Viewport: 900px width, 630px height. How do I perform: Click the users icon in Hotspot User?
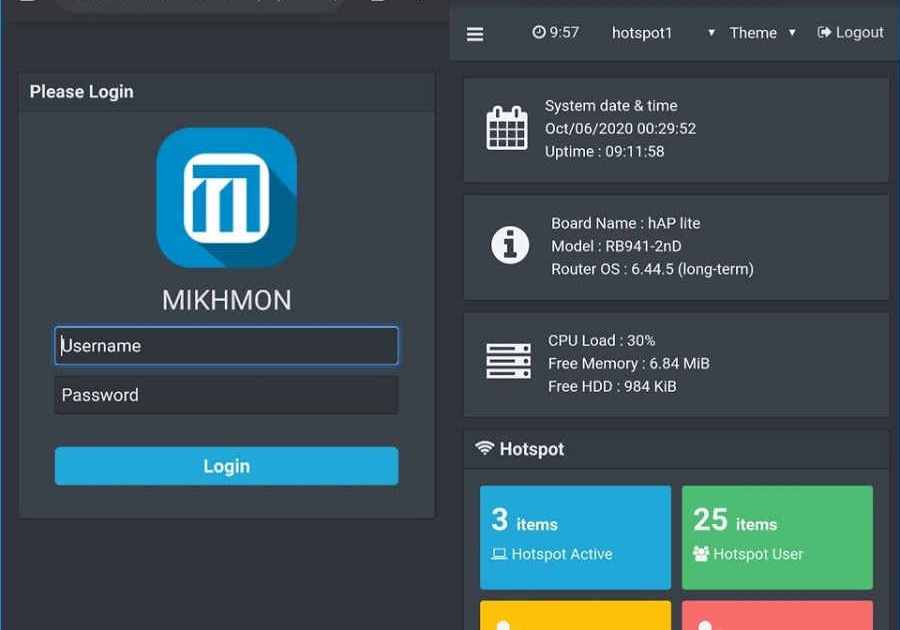tap(701, 554)
